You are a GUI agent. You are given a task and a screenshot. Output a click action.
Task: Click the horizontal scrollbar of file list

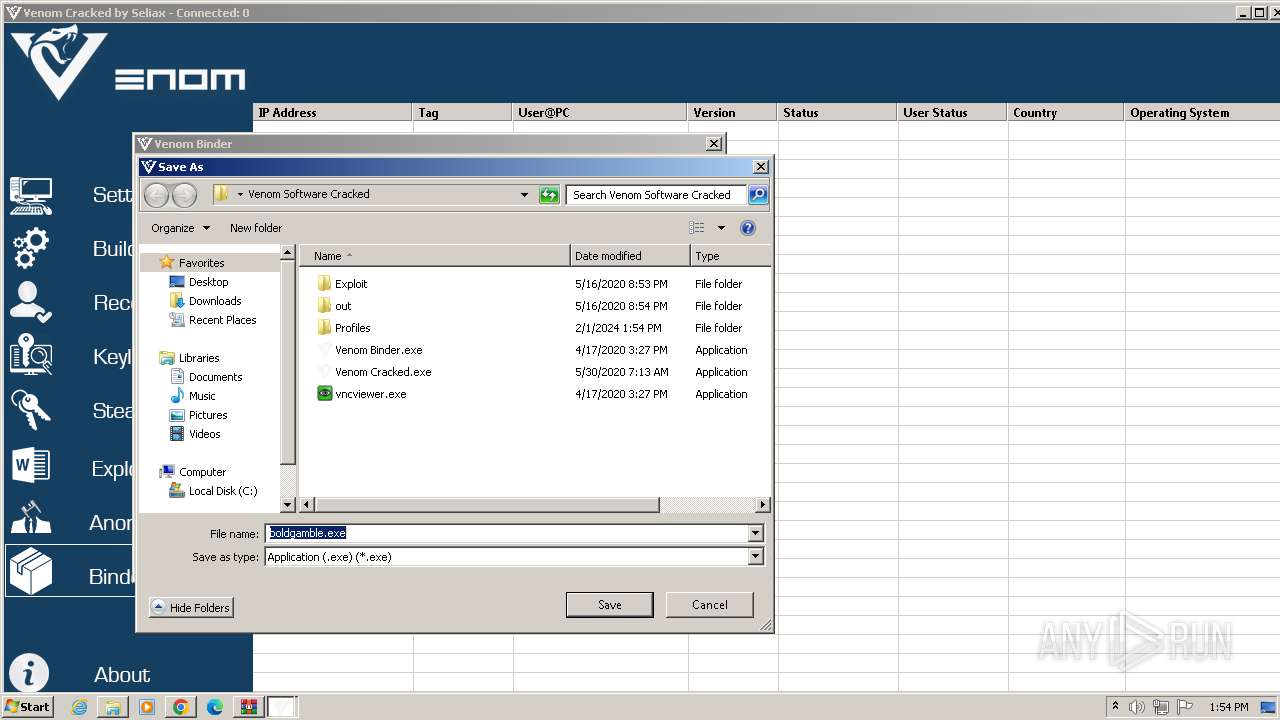pos(486,505)
